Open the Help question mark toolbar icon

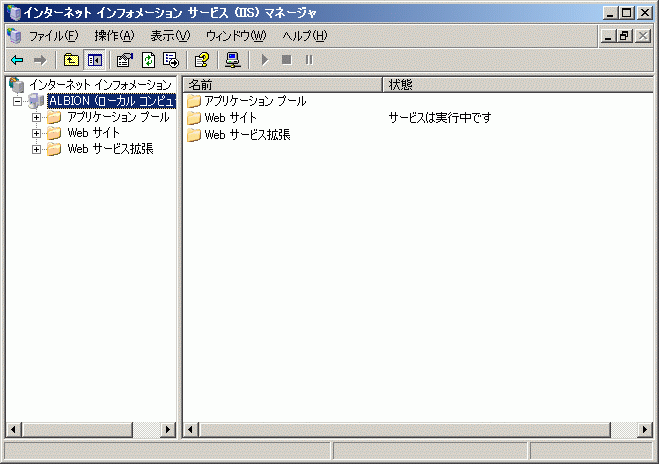[202, 60]
